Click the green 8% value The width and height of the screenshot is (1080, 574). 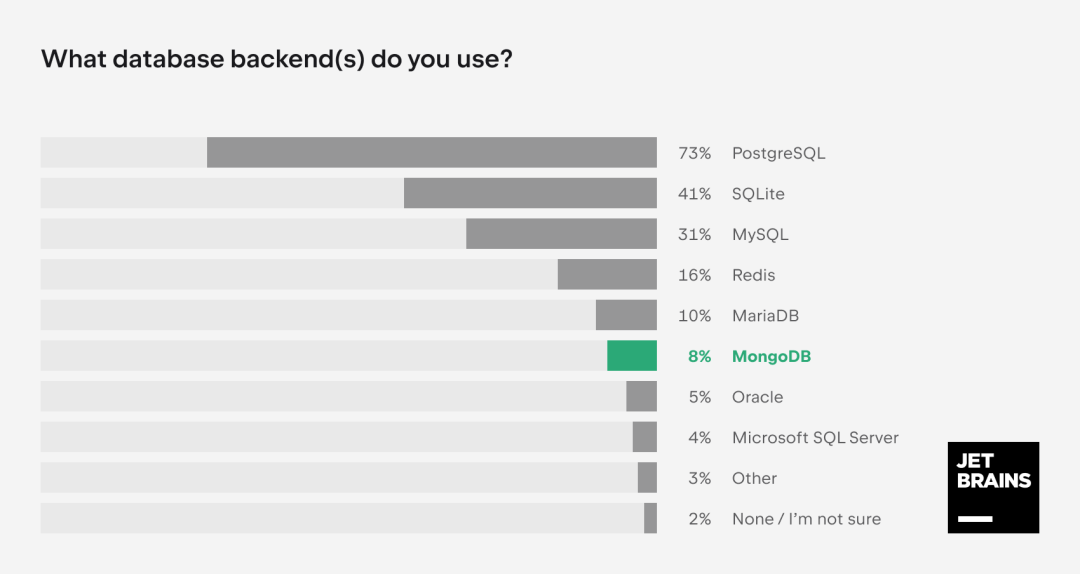[x=700, y=356]
